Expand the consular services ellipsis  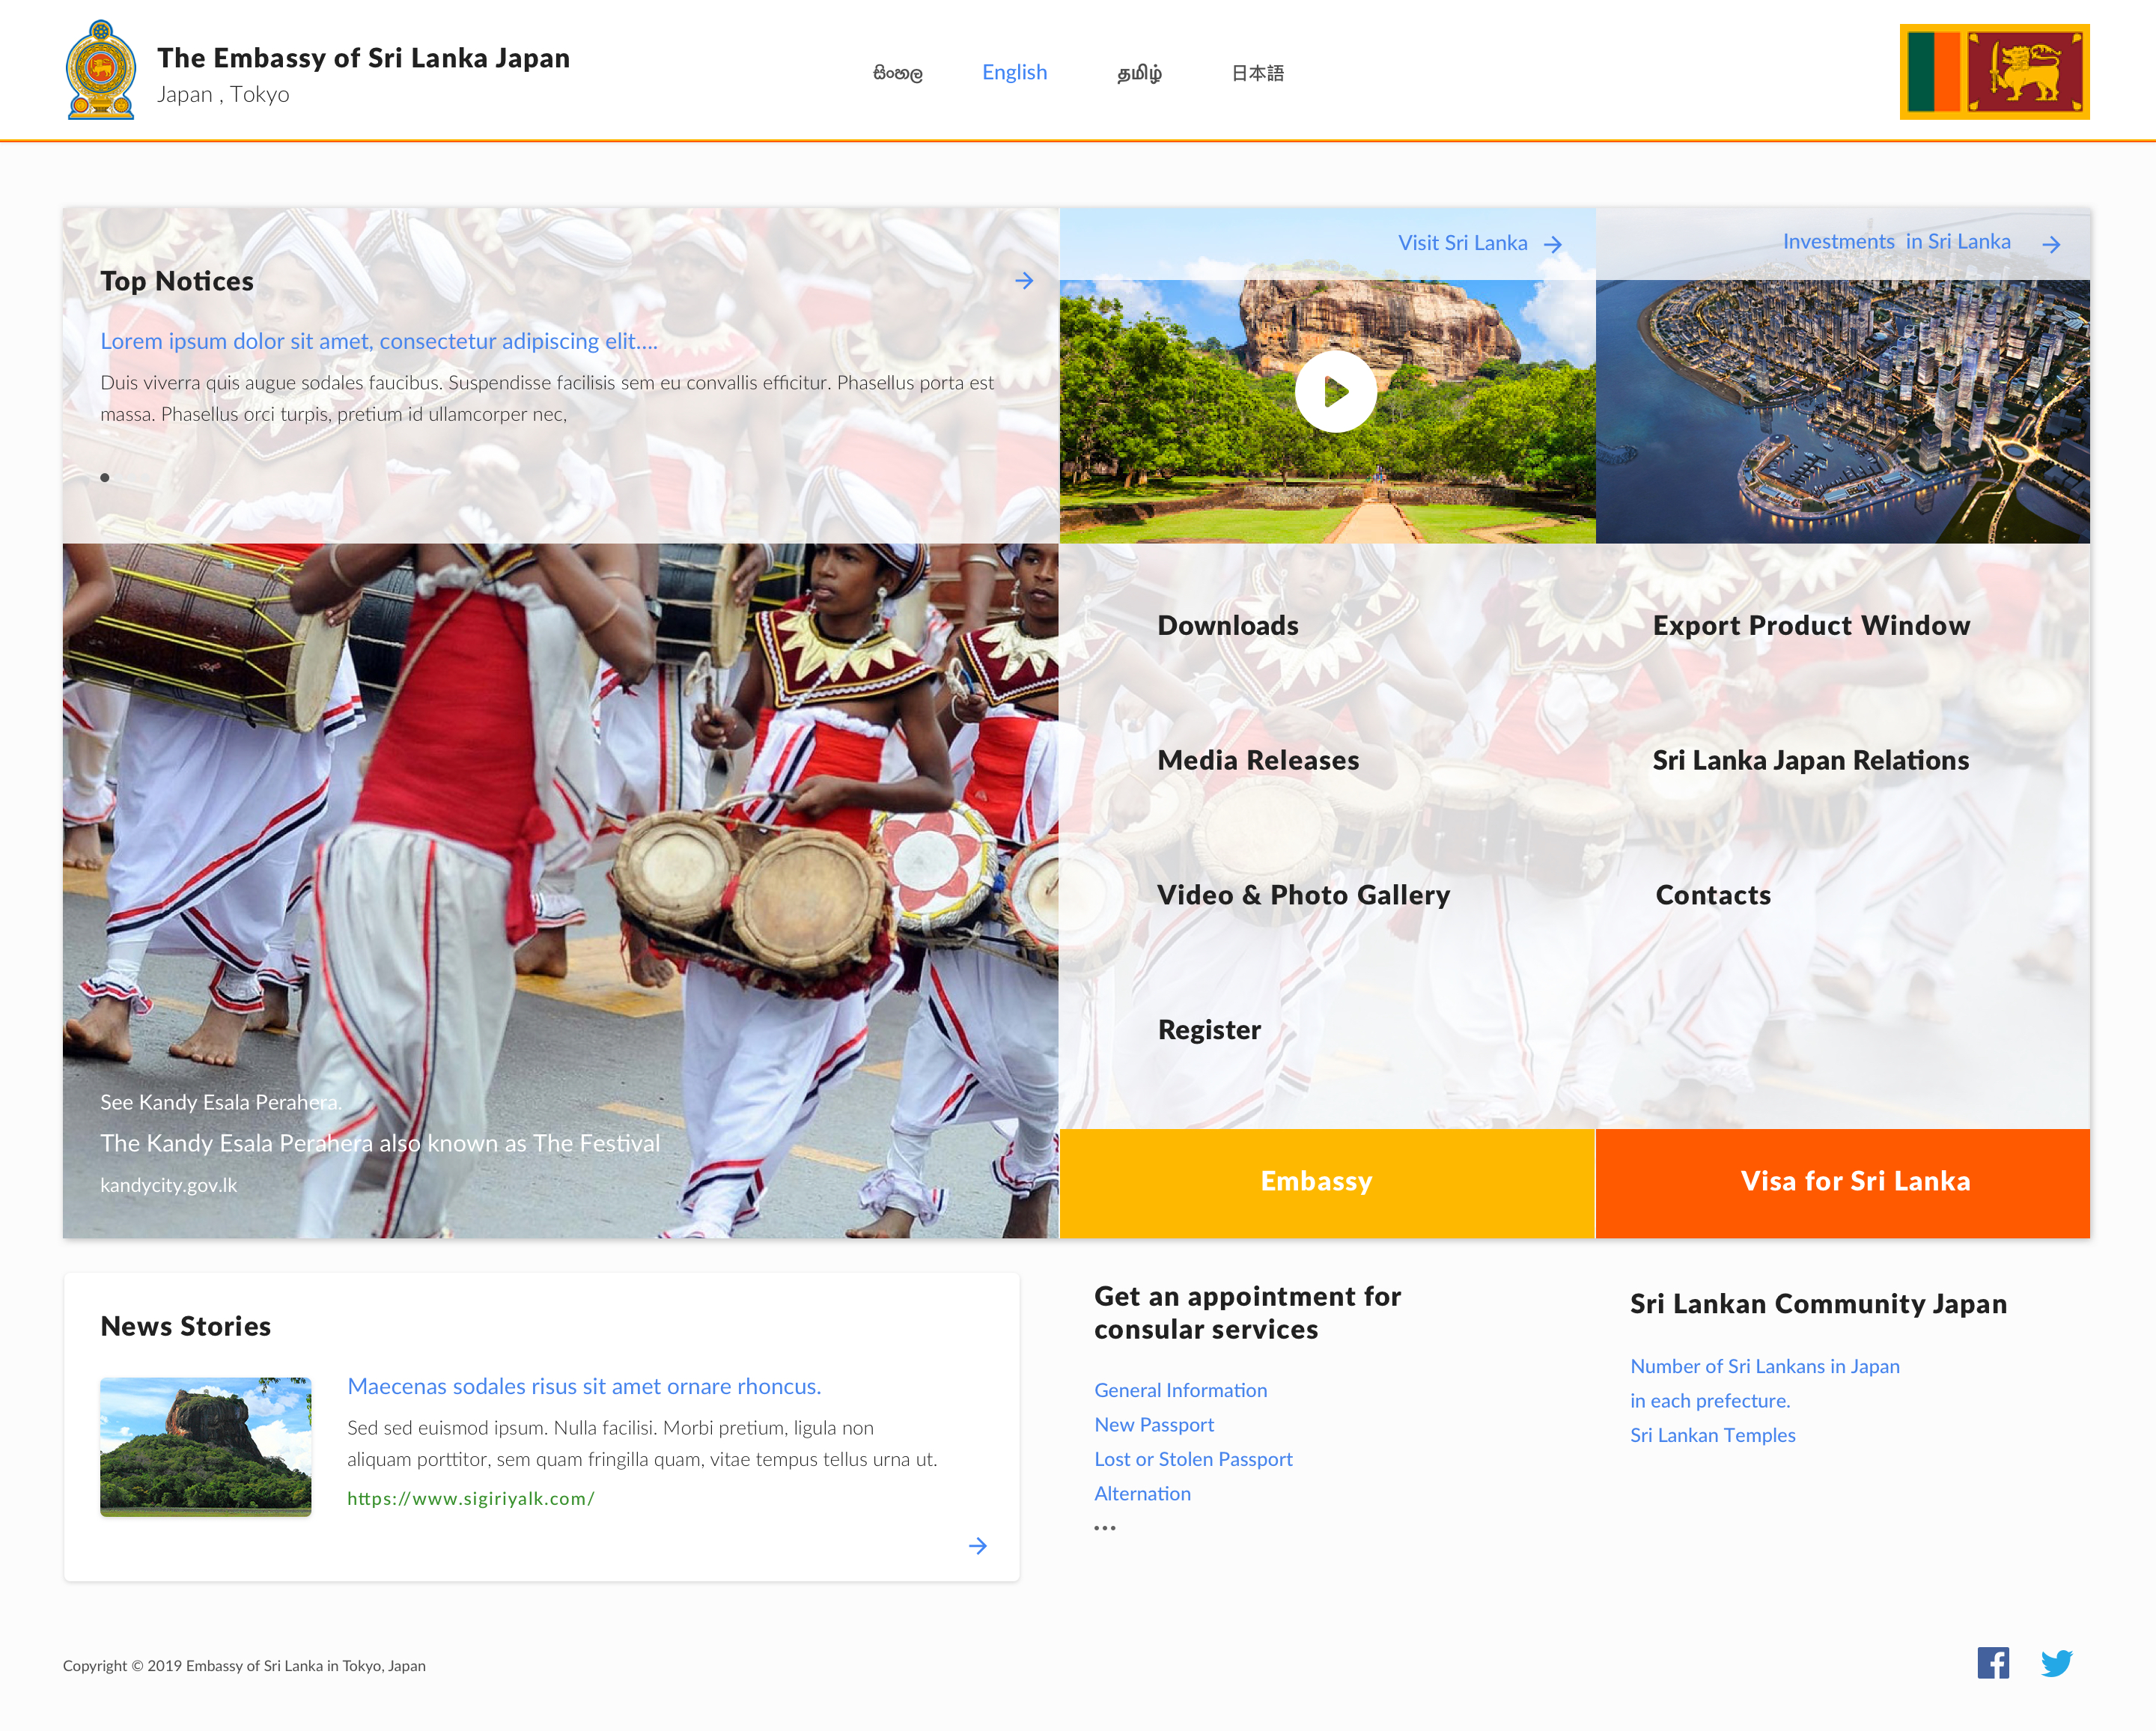1104,1528
